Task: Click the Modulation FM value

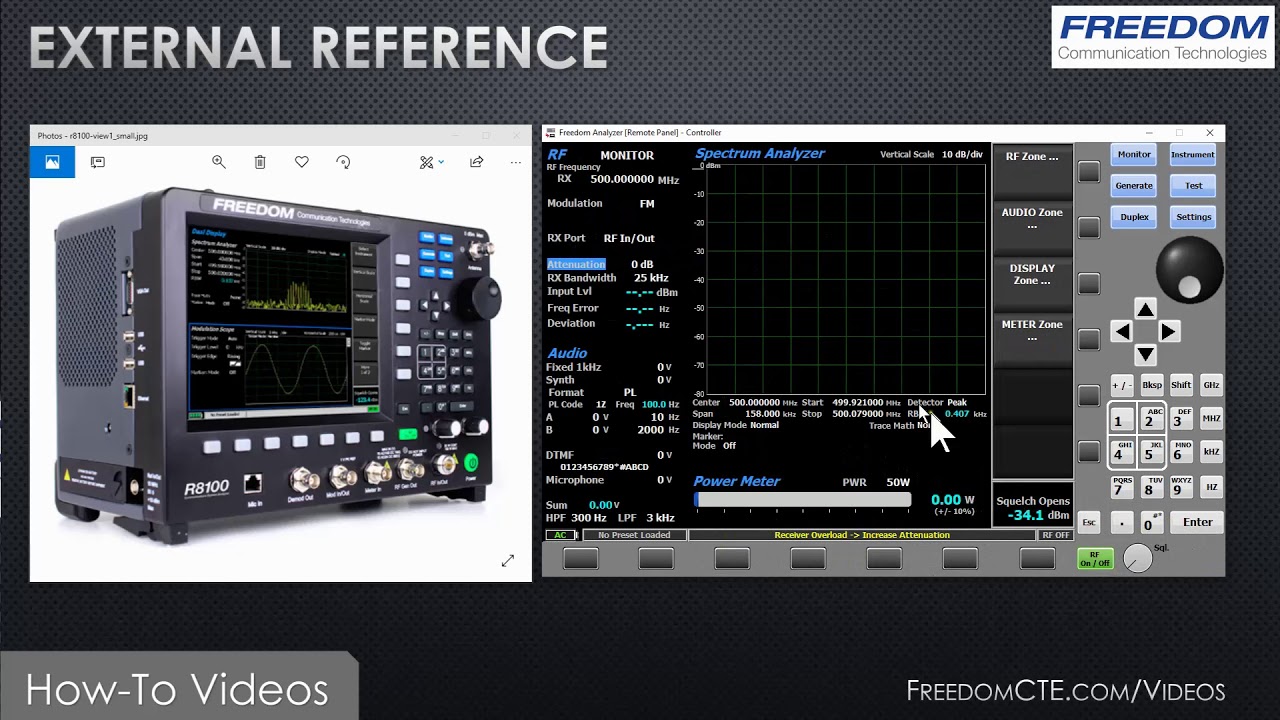Action: [x=647, y=204]
